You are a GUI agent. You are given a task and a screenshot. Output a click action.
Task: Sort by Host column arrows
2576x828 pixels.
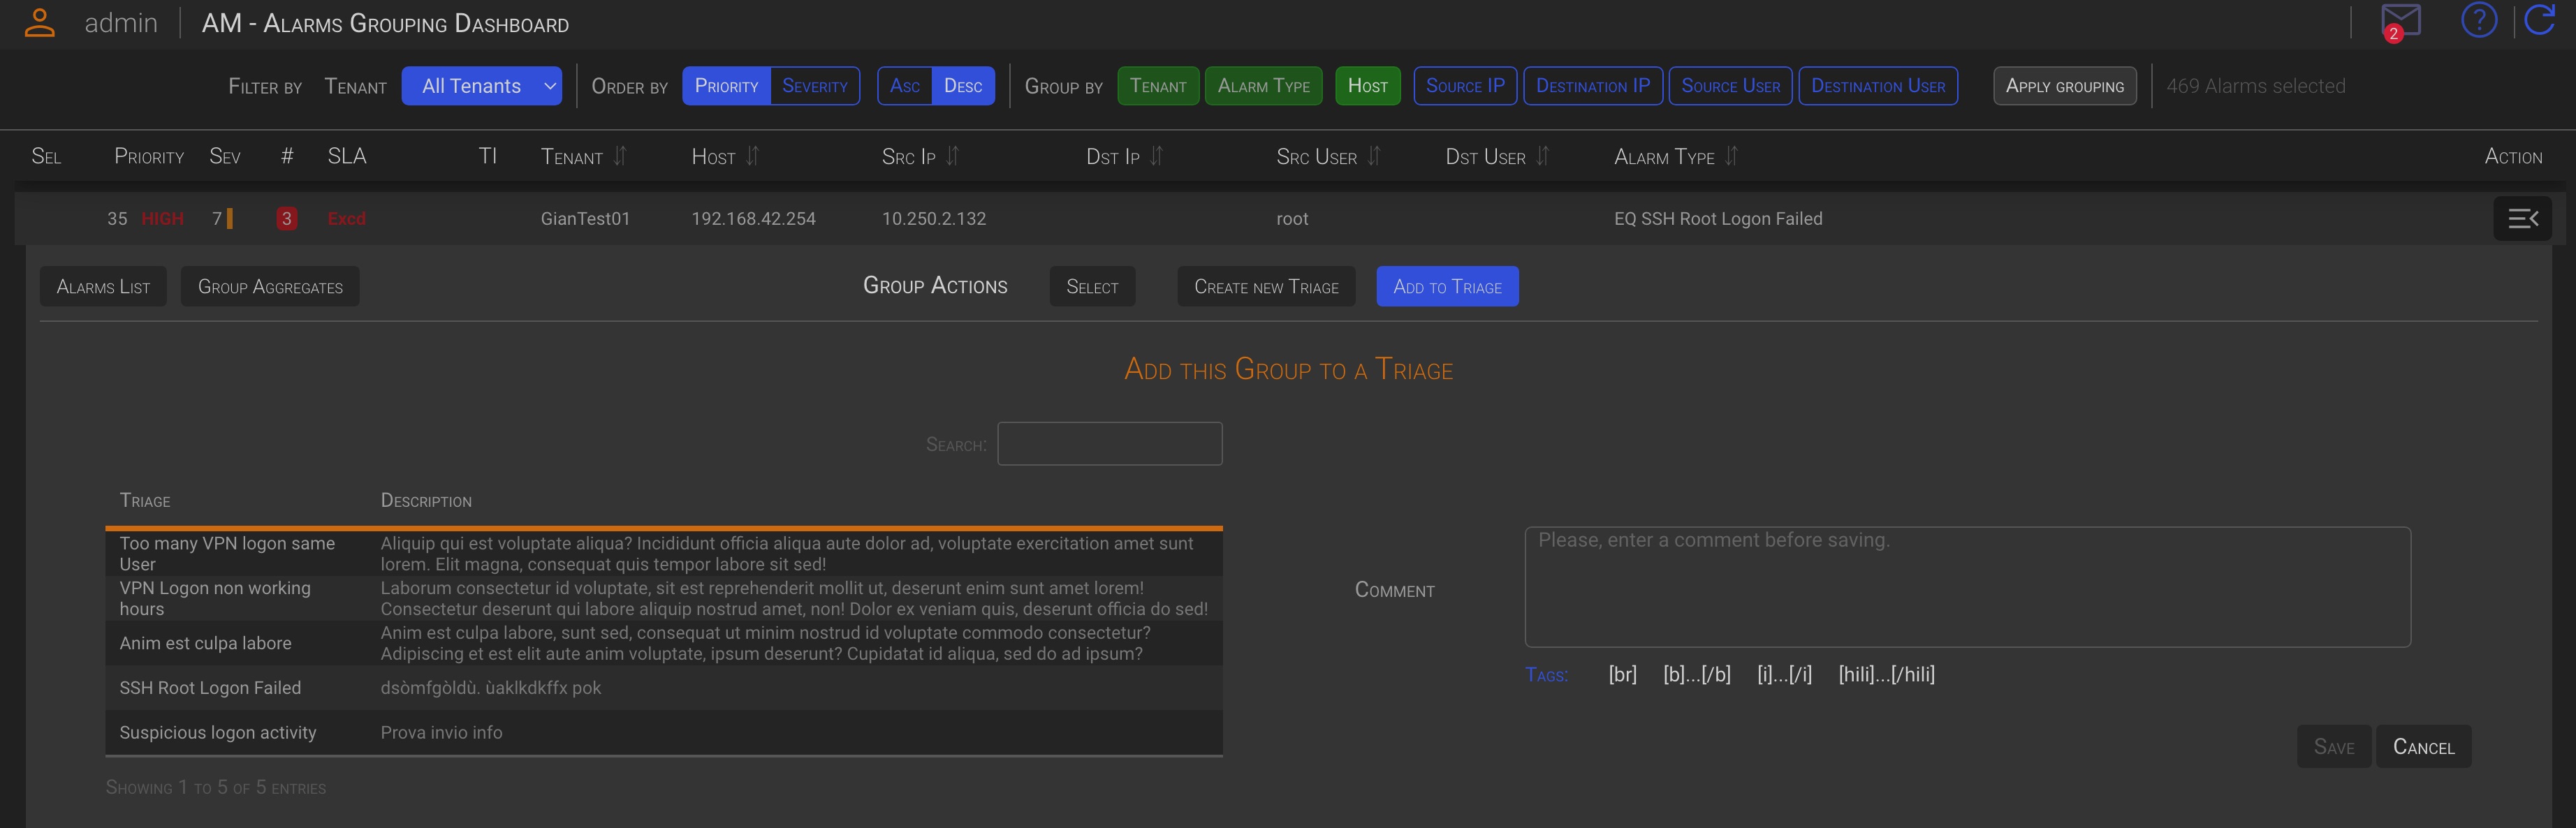(x=753, y=156)
